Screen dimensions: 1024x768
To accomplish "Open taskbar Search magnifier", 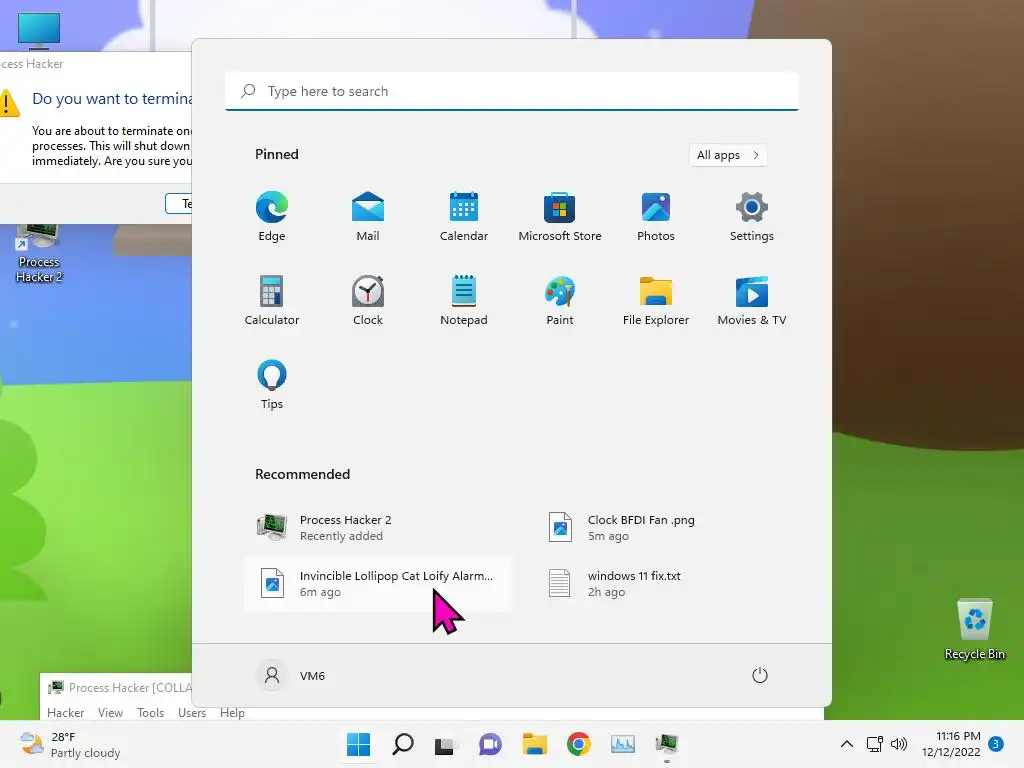I will tap(402, 744).
